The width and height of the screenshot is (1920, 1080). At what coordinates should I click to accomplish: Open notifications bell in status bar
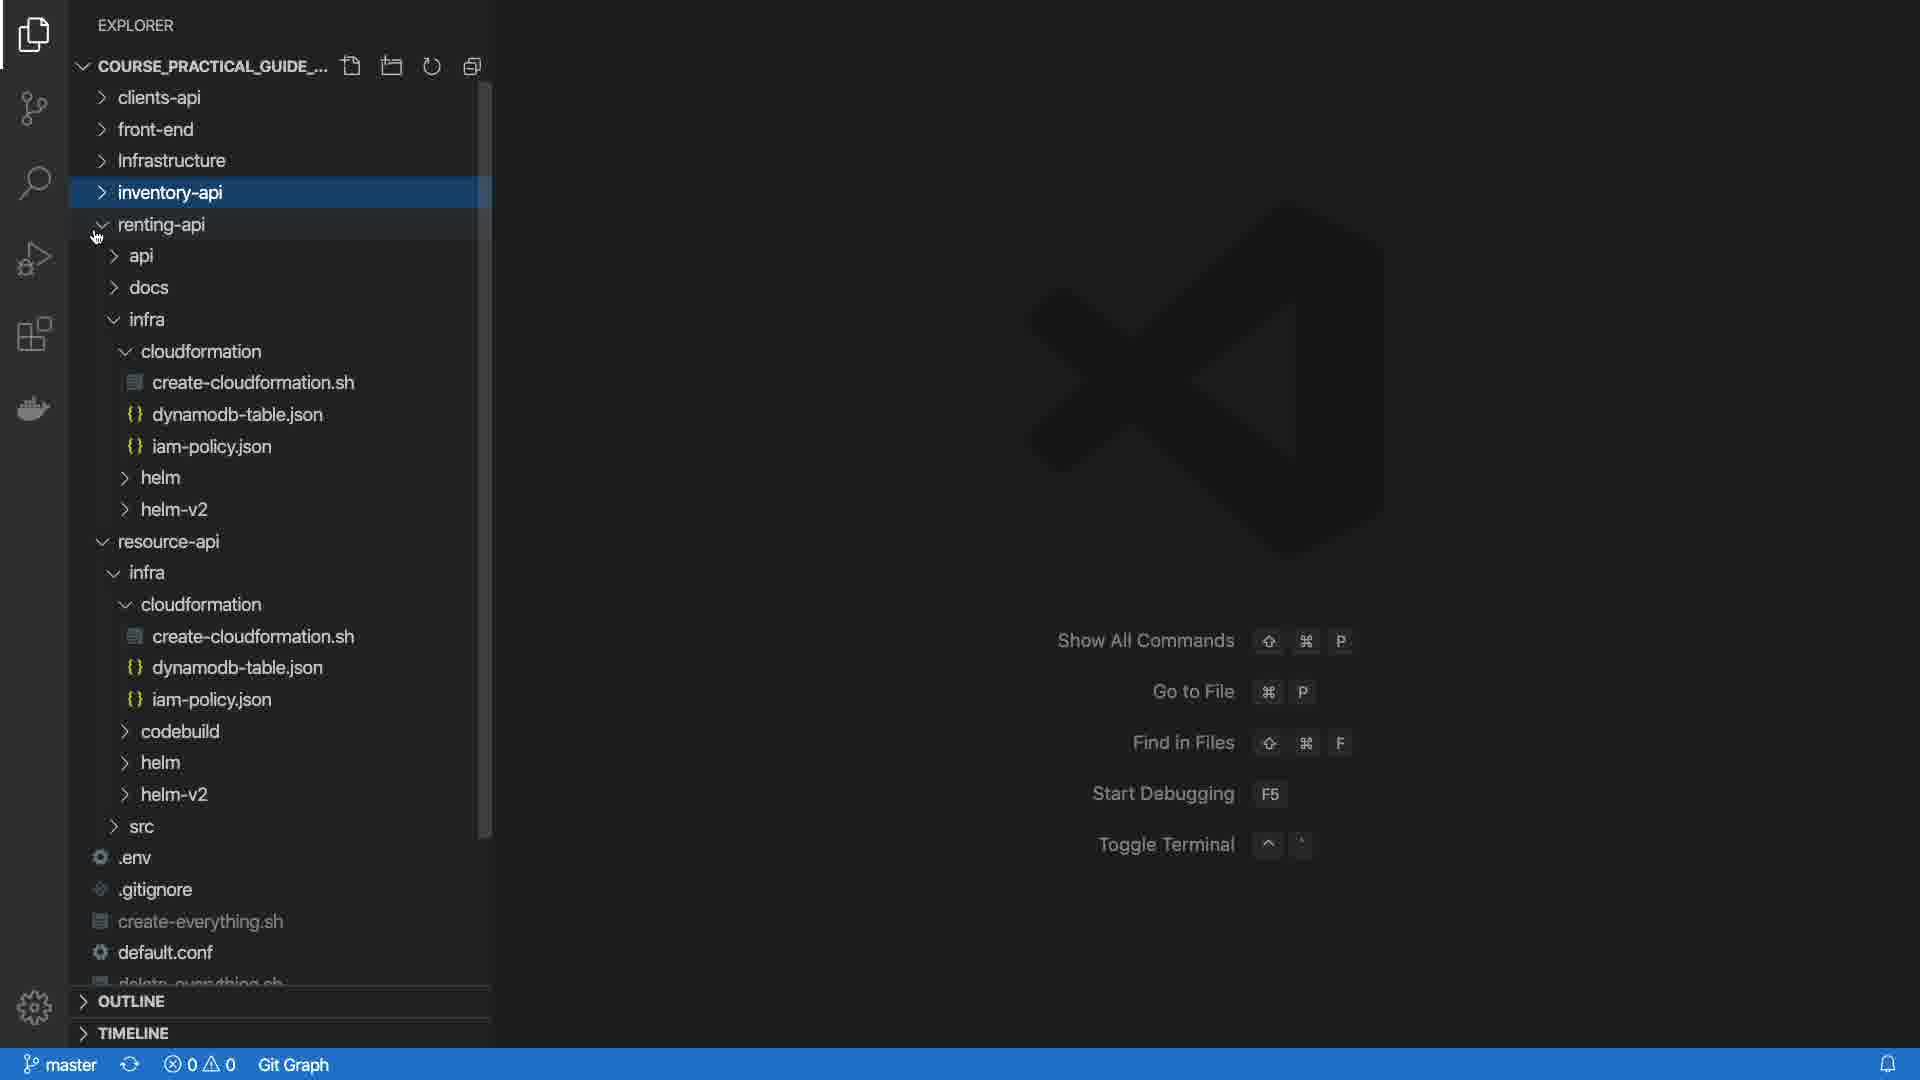tap(1887, 1064)
